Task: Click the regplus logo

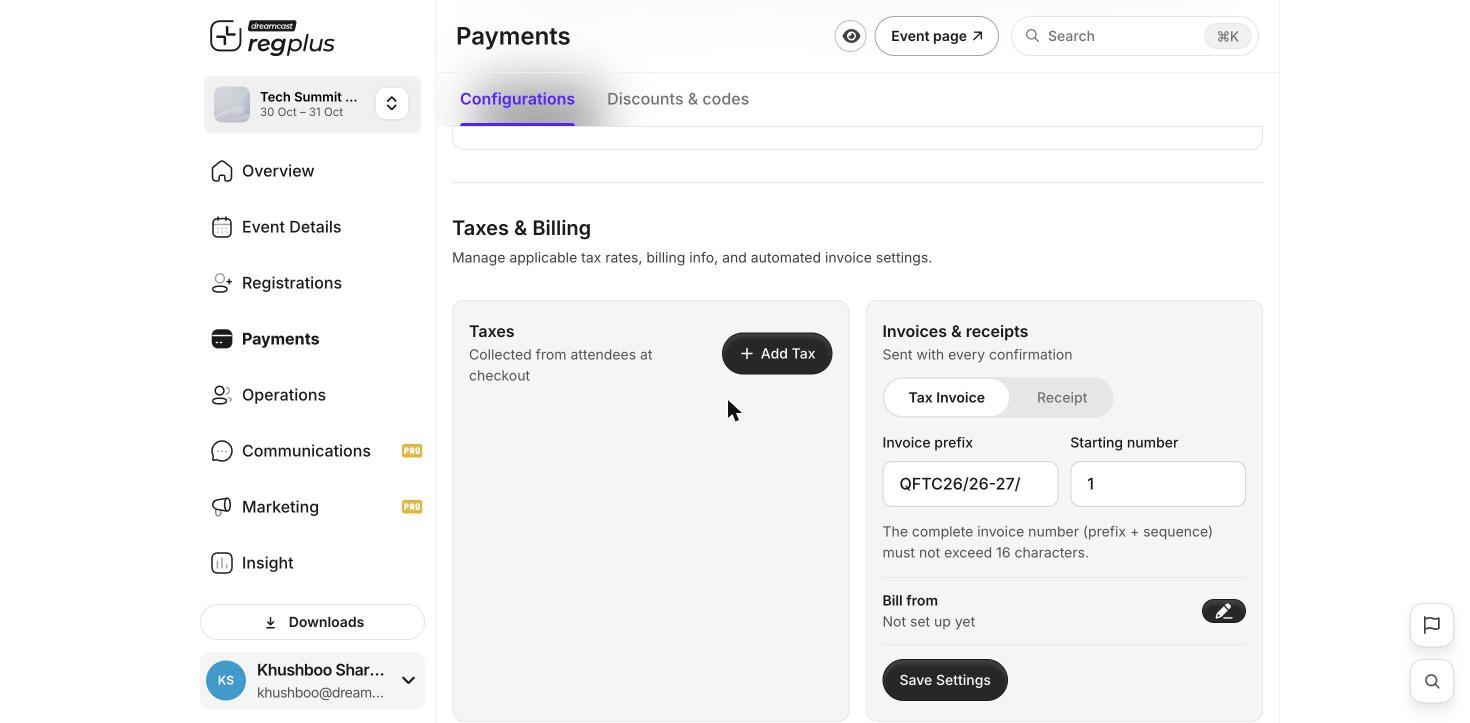Action: (272, 37)
